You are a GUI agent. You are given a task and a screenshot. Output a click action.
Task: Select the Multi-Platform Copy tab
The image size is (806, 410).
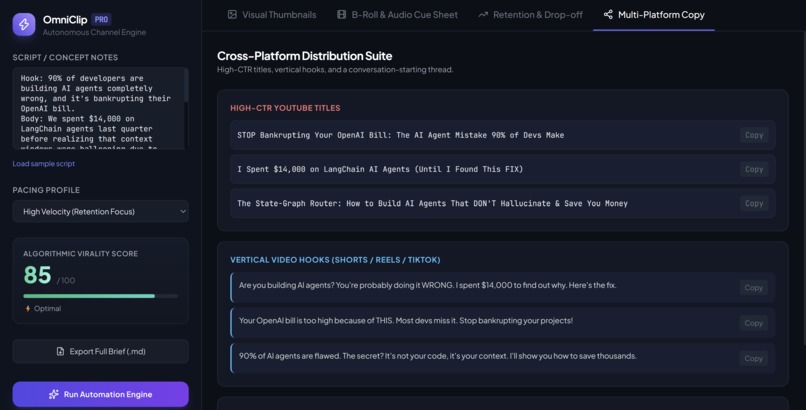pyautogui.click(x=654, y=15)
